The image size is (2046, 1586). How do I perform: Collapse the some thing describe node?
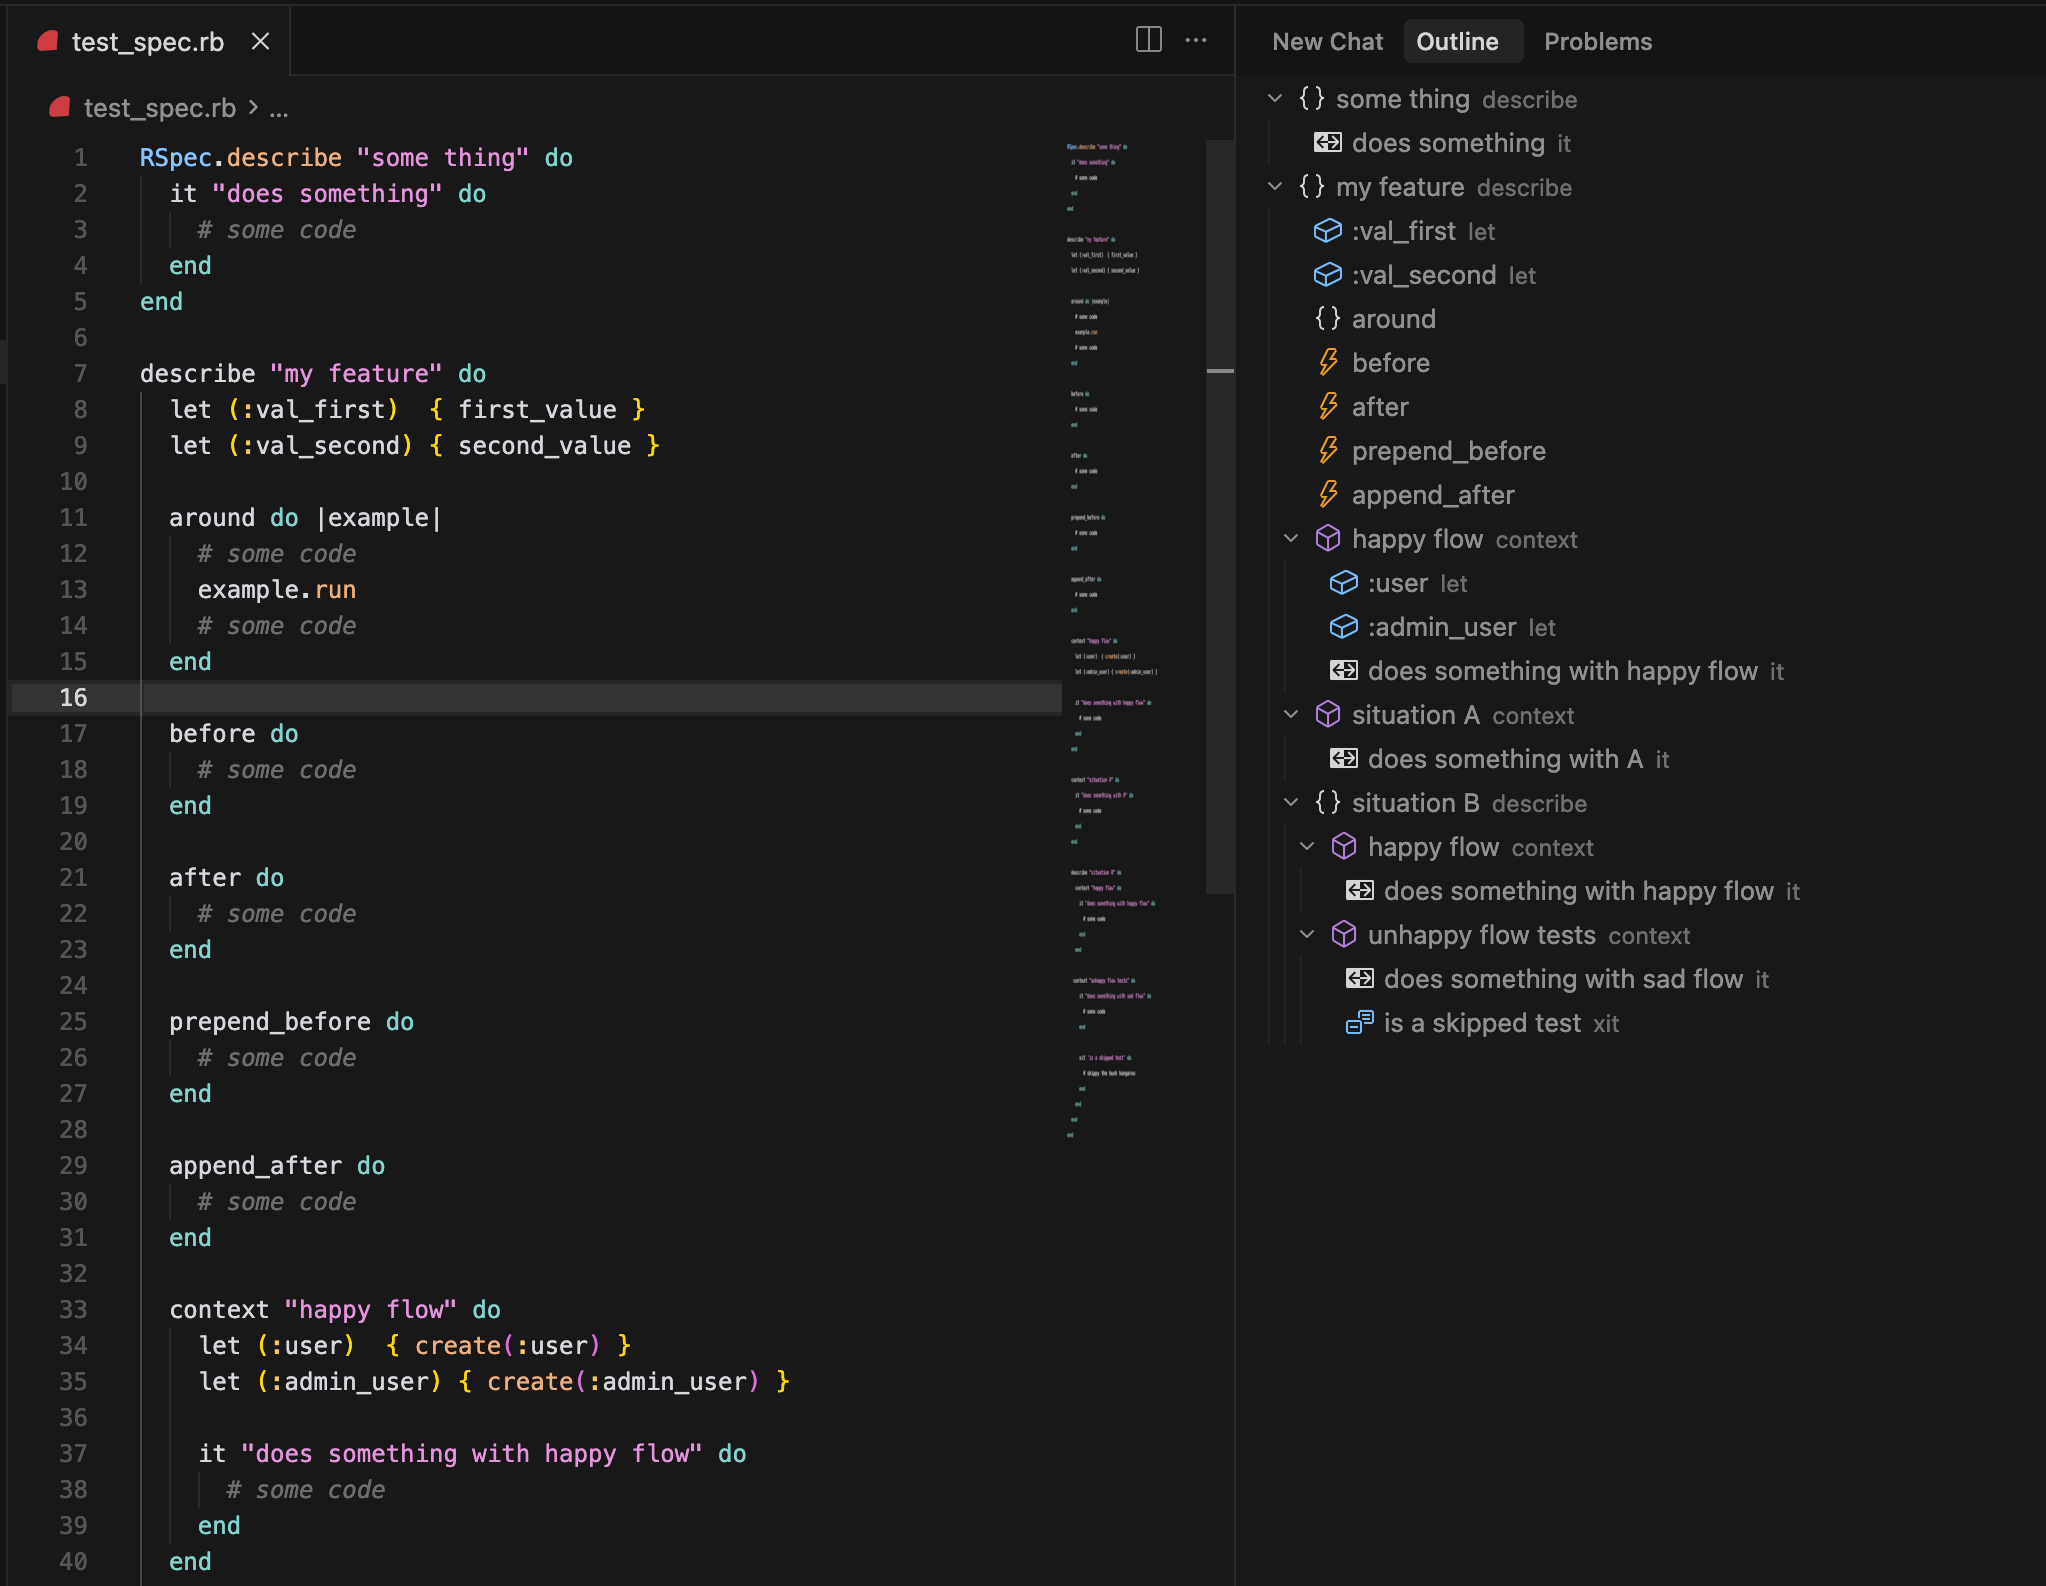1275,99
